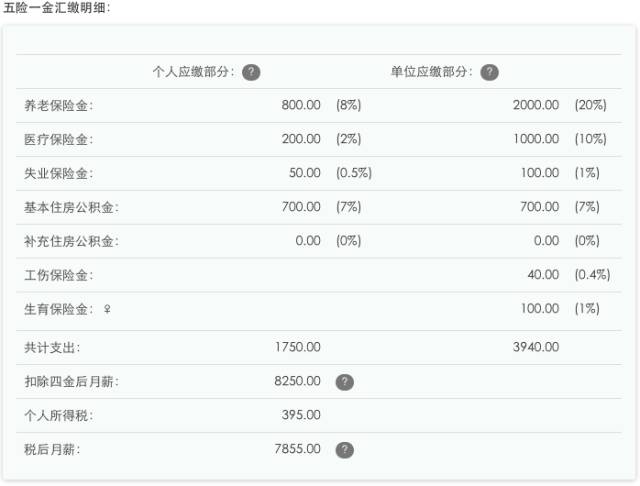The image size is (640, 486).
Task: Open help icon next to 税后月薪 value
Action: tap(344, 450)
